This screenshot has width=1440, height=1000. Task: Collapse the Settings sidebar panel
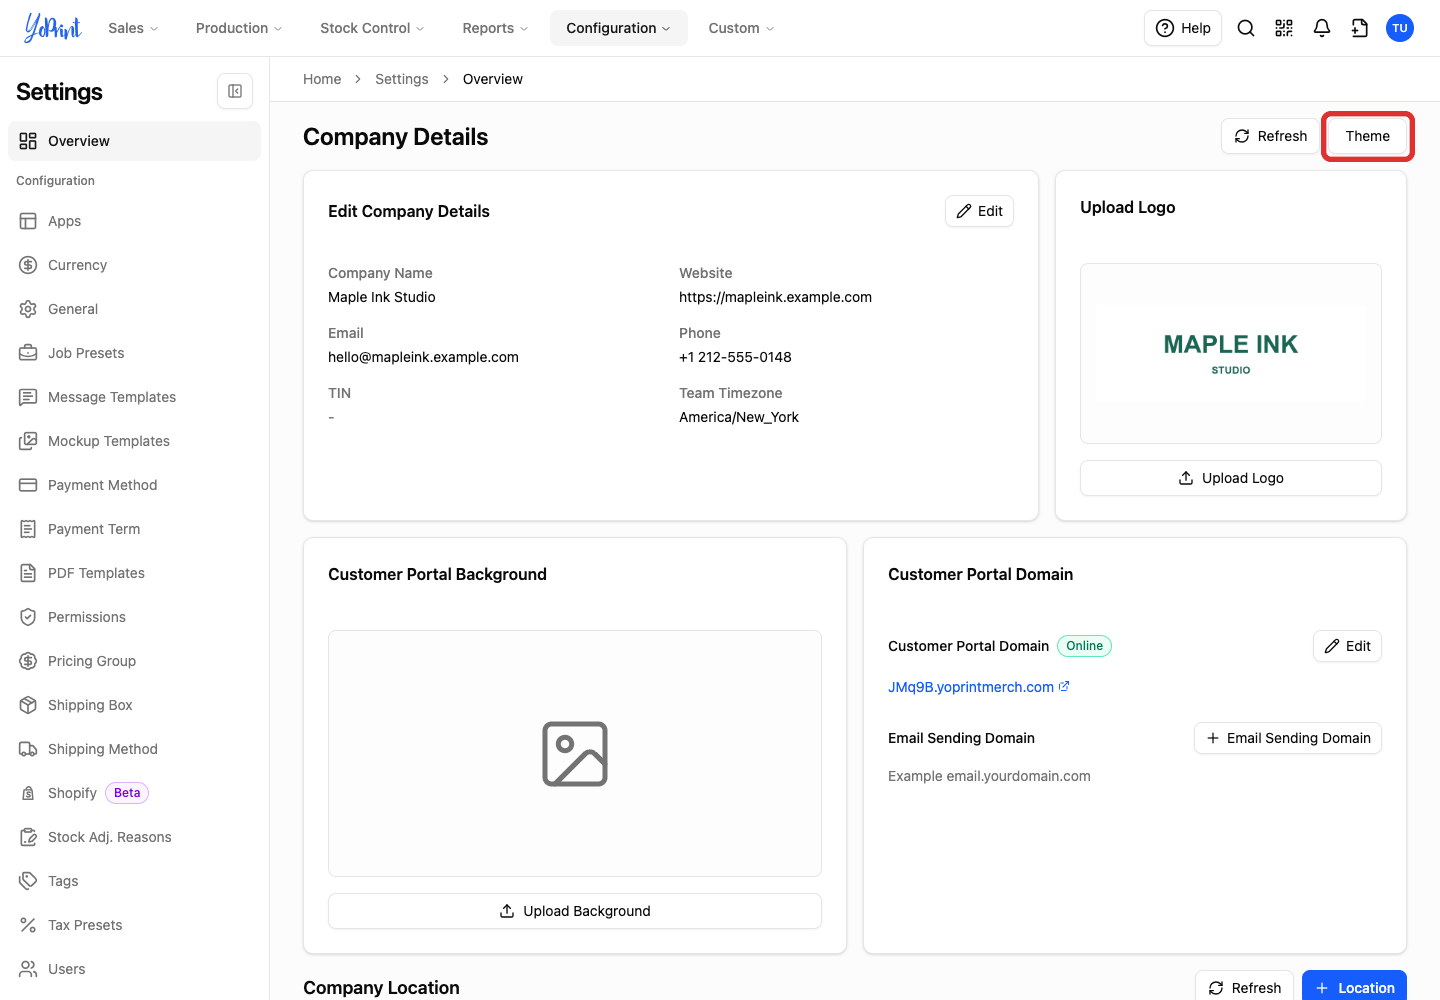(x=235, y=91)
